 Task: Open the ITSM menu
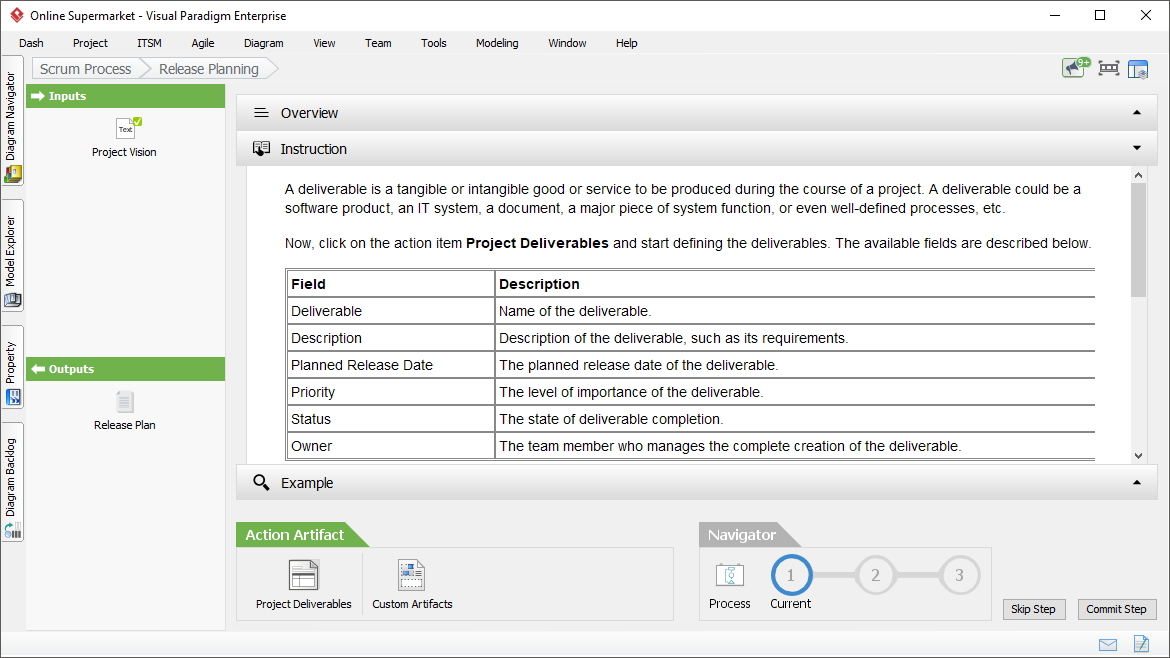click(x=149, y=43)
